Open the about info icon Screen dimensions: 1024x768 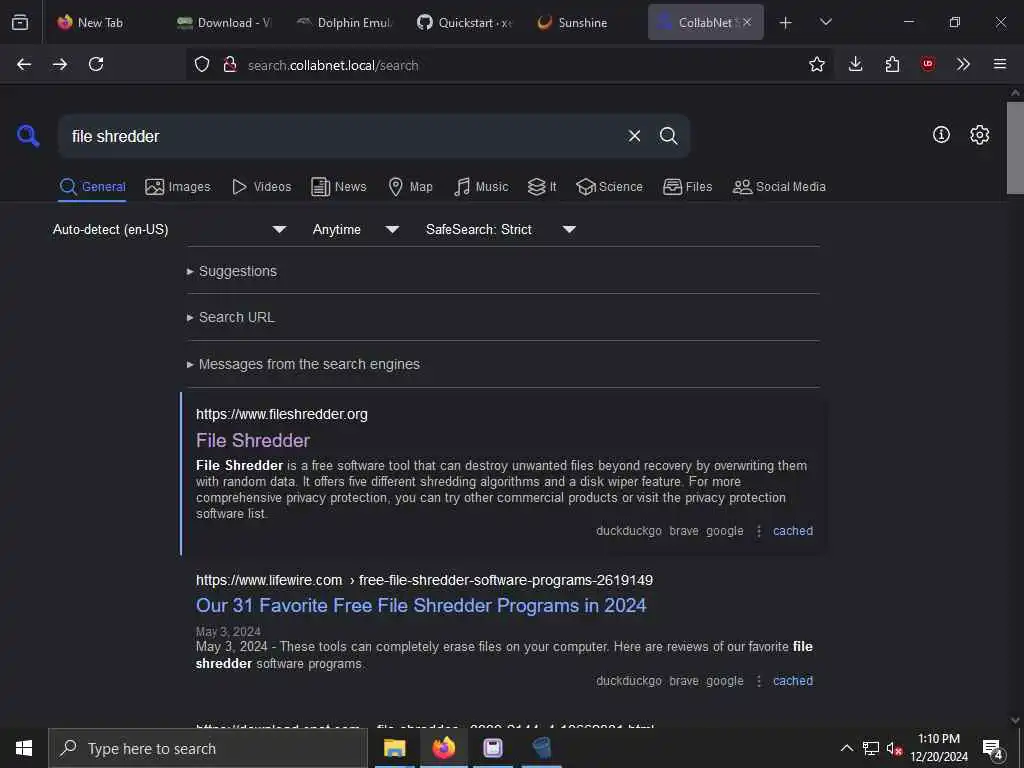[941, 135]
